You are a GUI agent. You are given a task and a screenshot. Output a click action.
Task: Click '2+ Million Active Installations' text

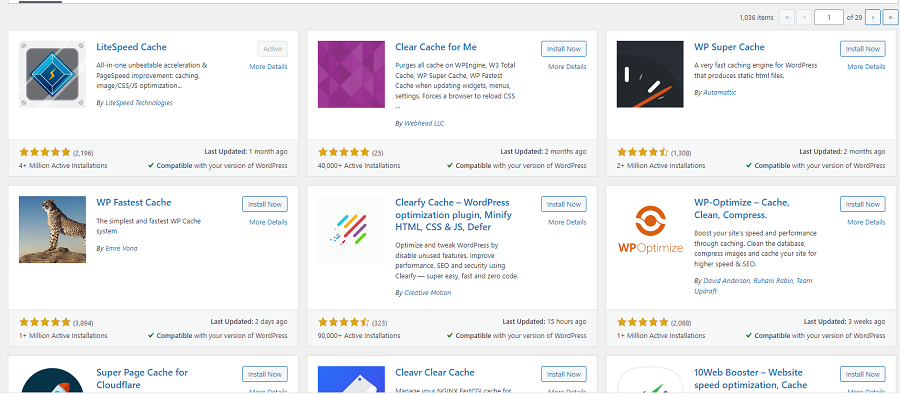tap(661, 165)
